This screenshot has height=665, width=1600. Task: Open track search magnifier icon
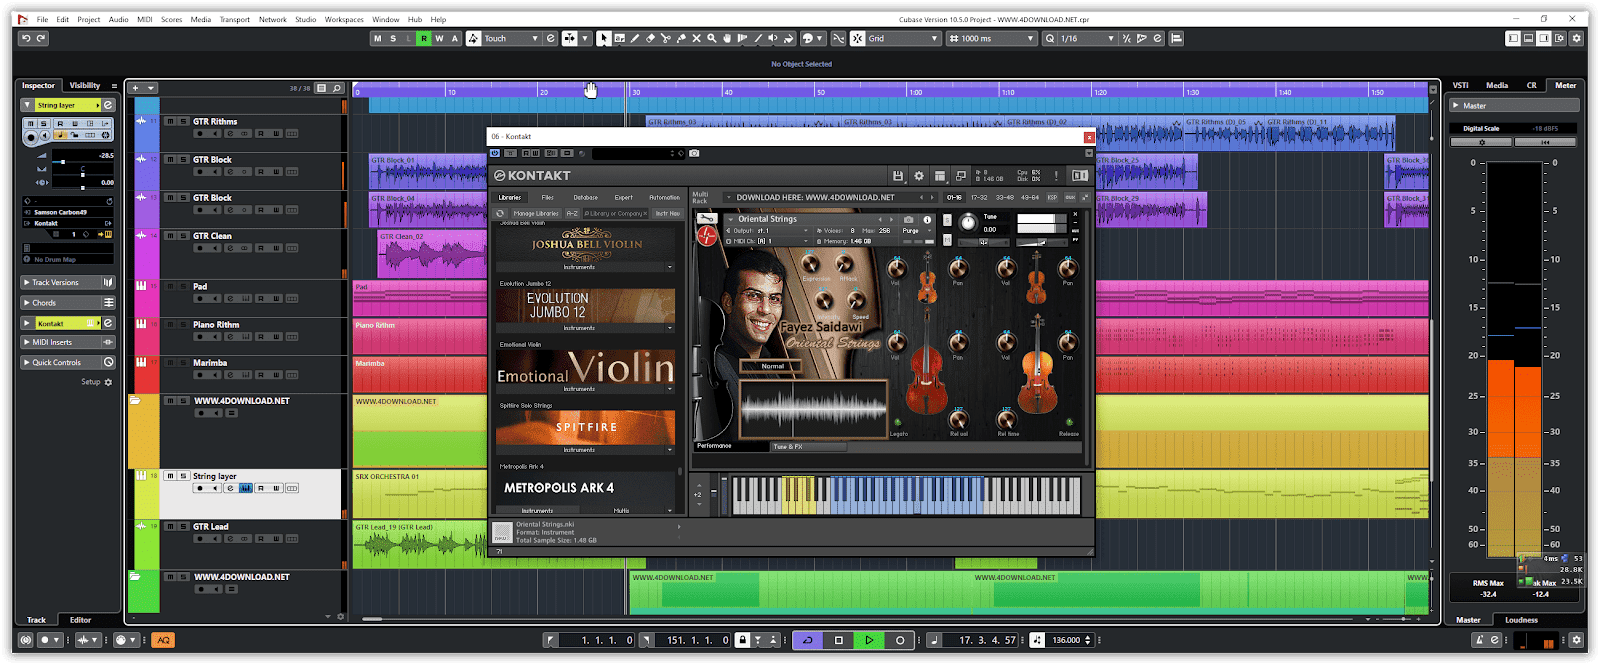pyautogui.click(x=337, y=88)
